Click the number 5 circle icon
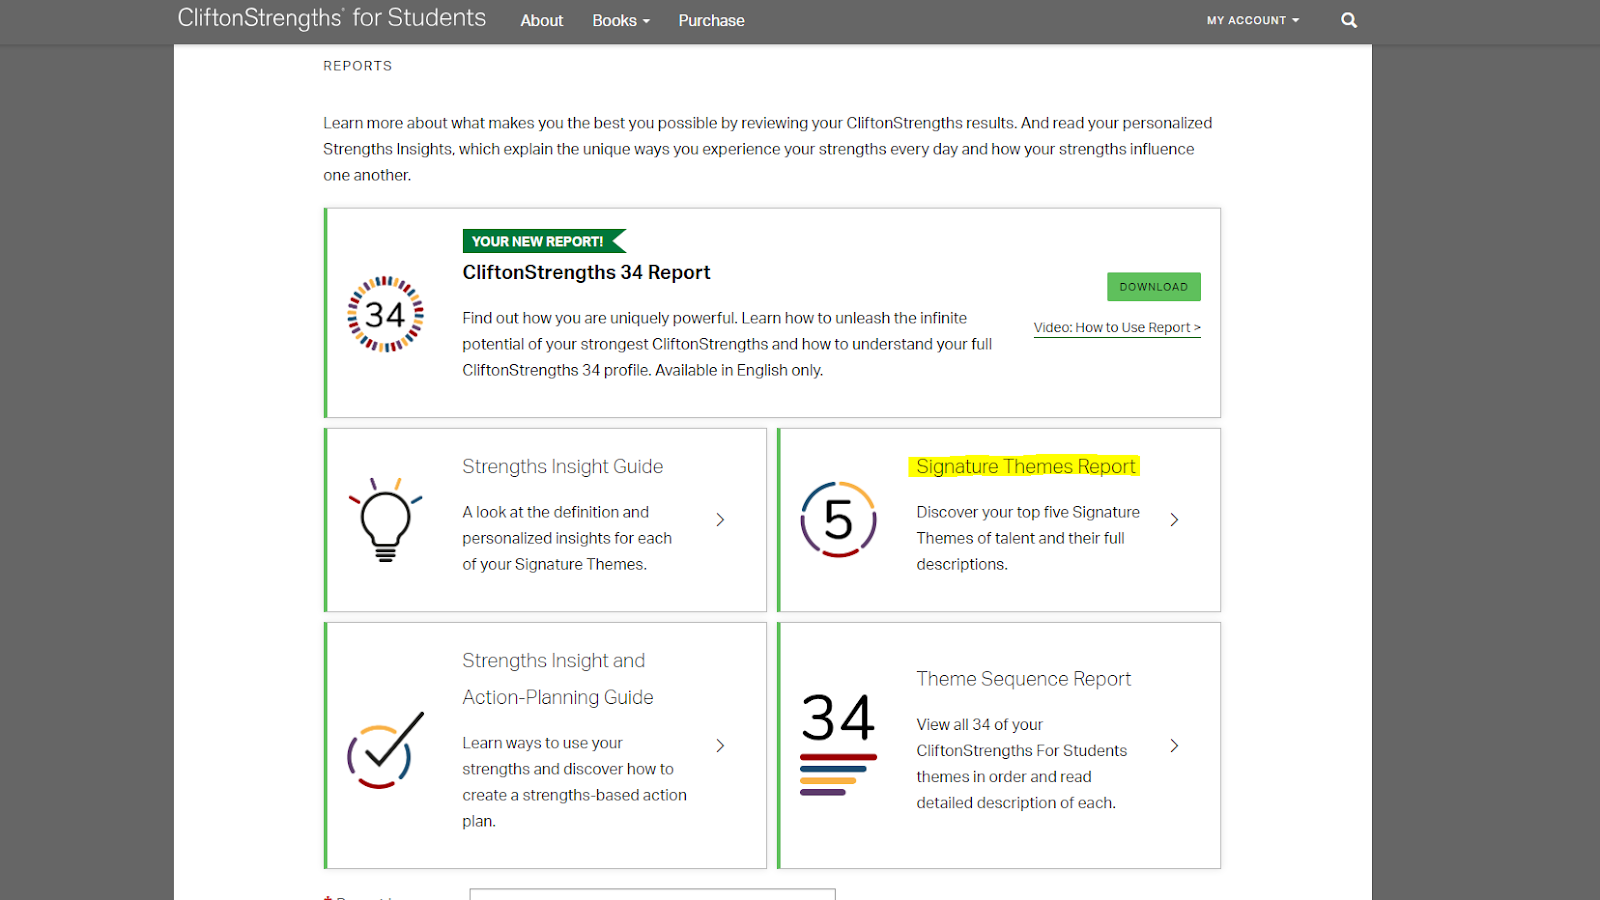Viewport: 1600px width, 900px height. coord(839,520)
